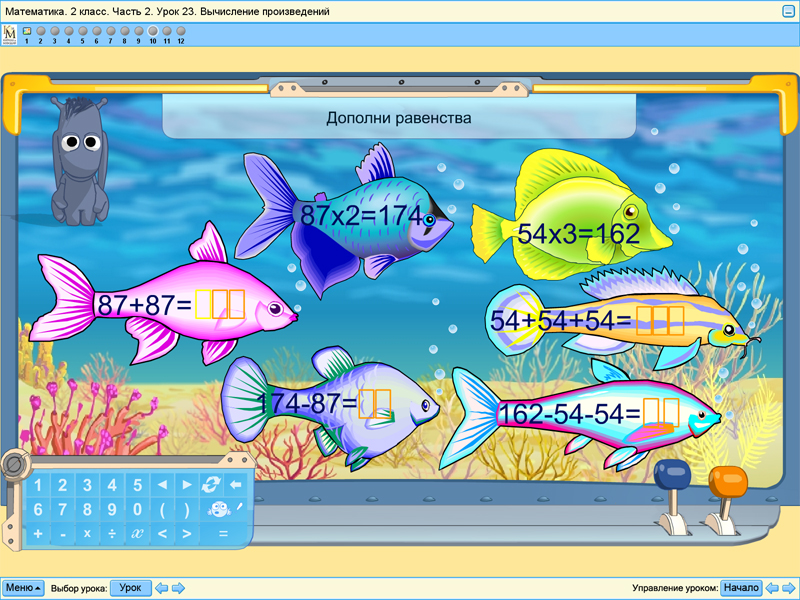Viewport: 800px width, 600px height.
Task: Click answer box for 87+87 equation
Action: pyautogui.click(x=220, y=304)
